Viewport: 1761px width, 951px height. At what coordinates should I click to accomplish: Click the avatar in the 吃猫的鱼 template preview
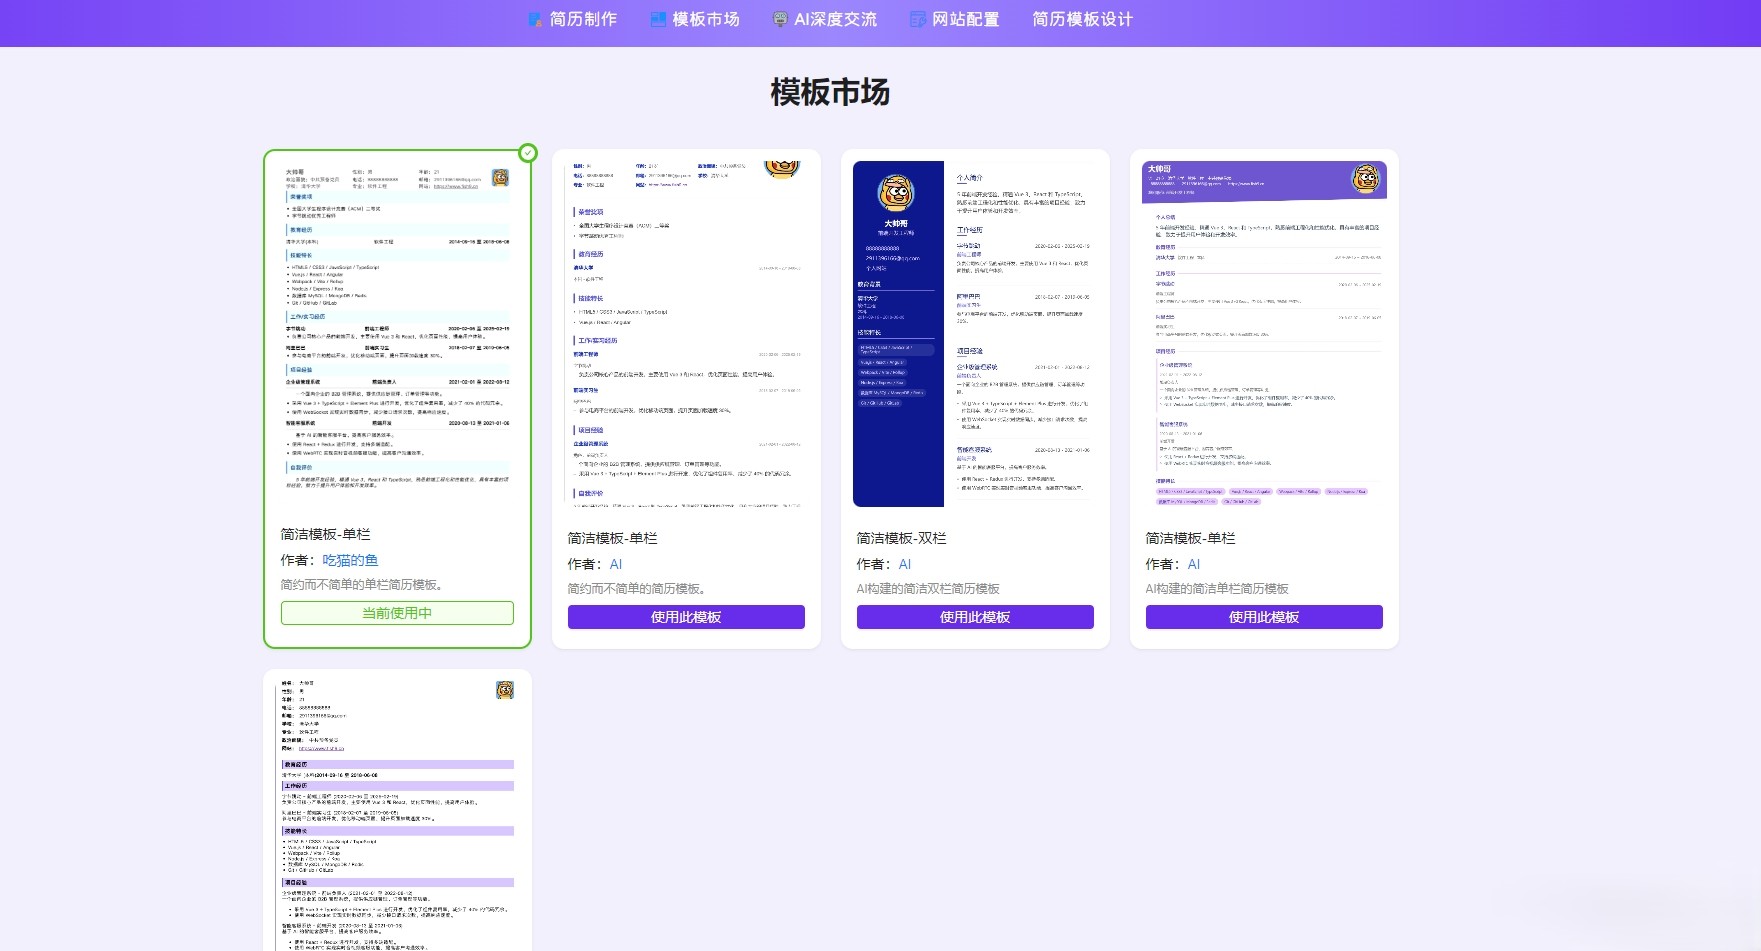click(x=500, y=178)
